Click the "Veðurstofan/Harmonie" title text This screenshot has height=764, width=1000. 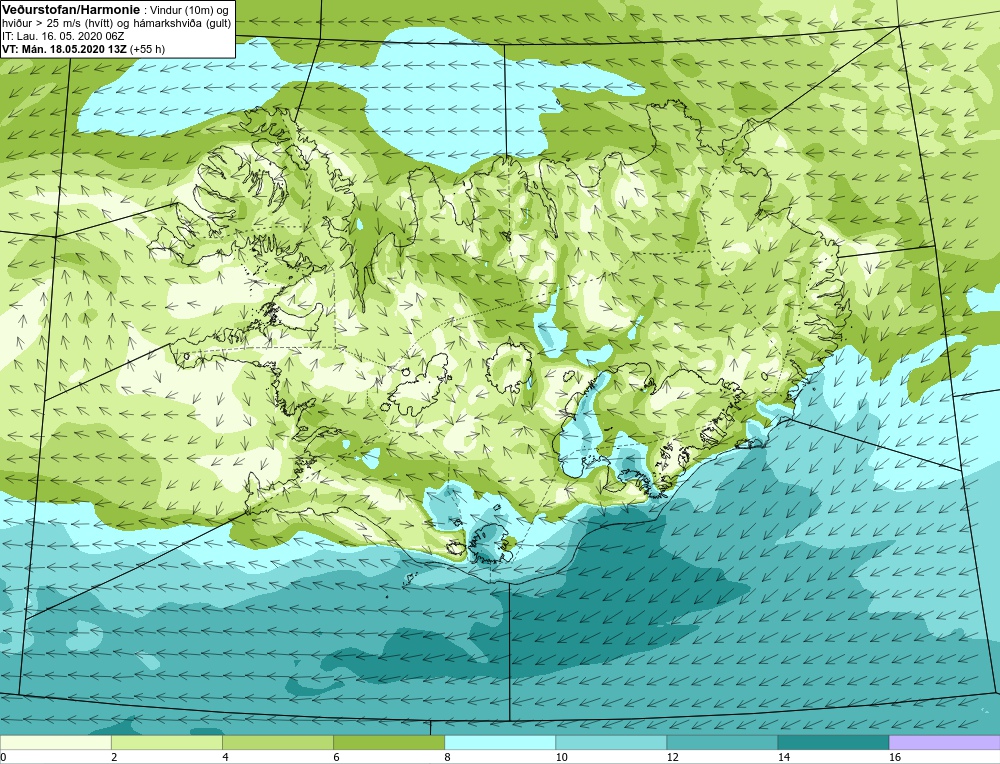pyautogui.click(x=71, y=10)
